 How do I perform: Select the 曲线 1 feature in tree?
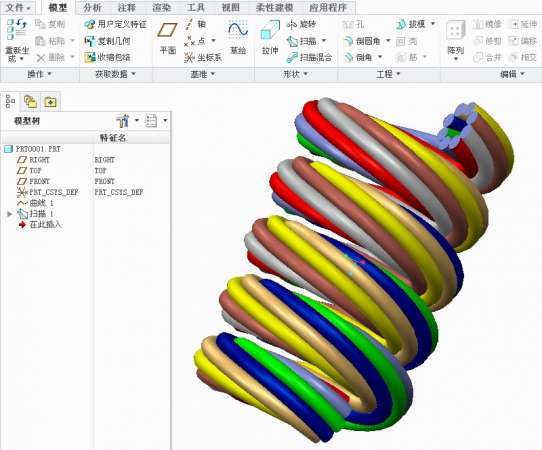click(x=35, y=203)
